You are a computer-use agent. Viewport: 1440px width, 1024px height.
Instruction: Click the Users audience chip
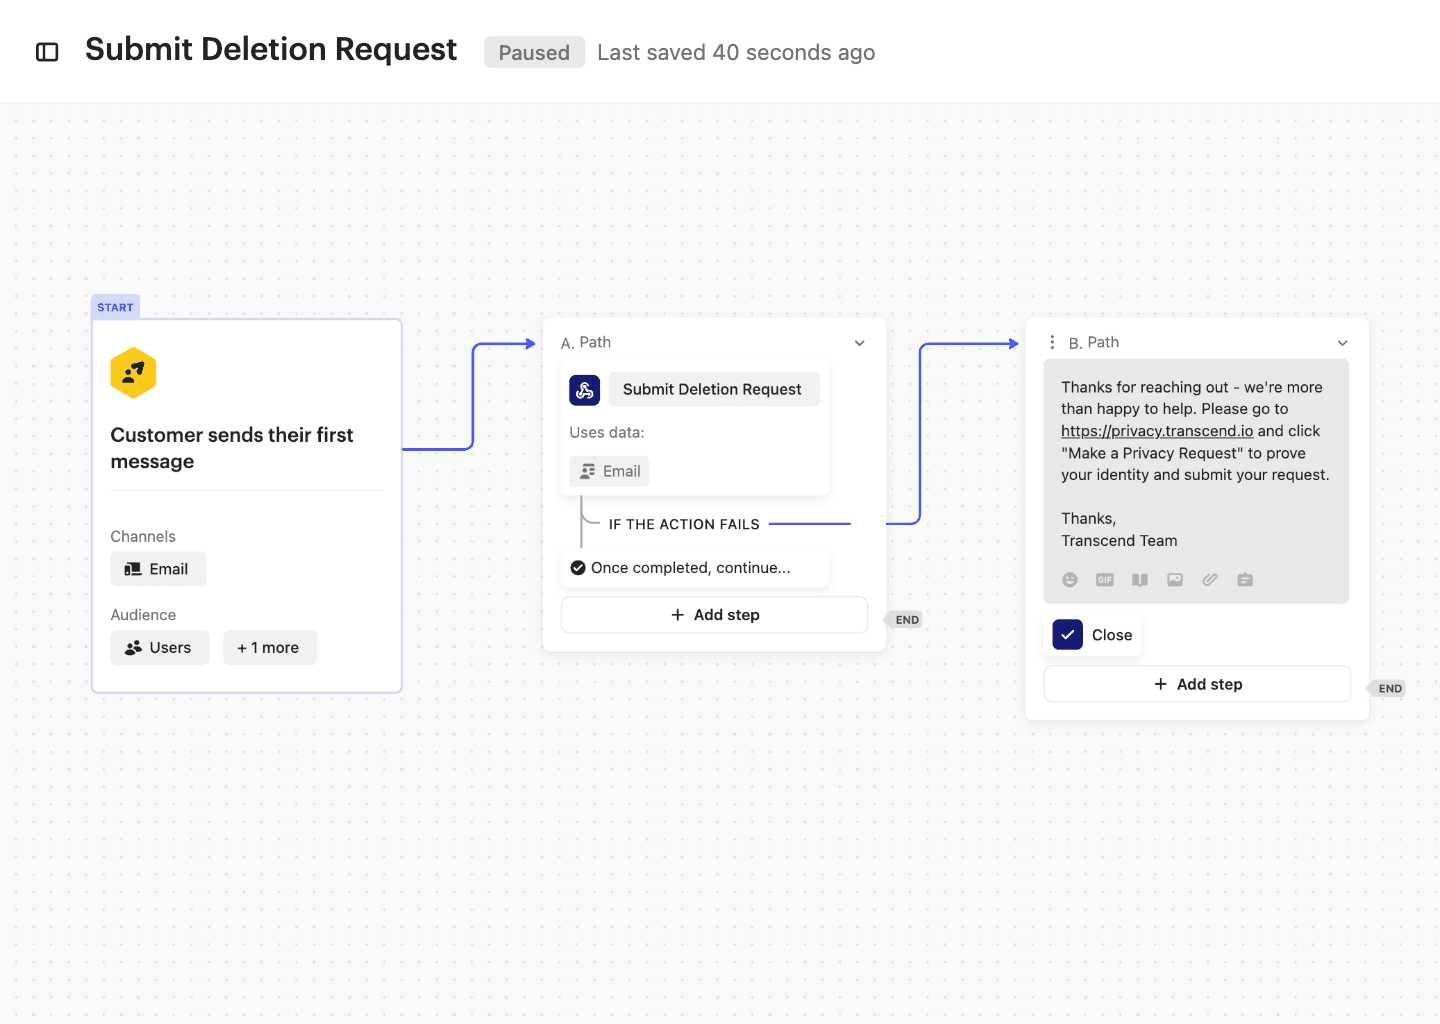pyautogui.click(x=160, y=647)
